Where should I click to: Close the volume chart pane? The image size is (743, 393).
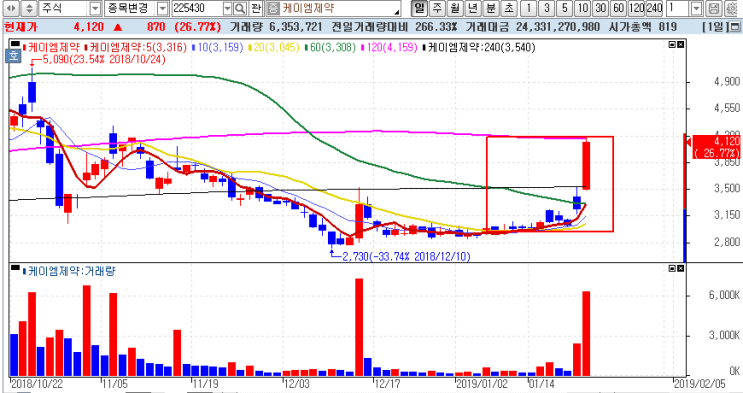tap(680, 269)
